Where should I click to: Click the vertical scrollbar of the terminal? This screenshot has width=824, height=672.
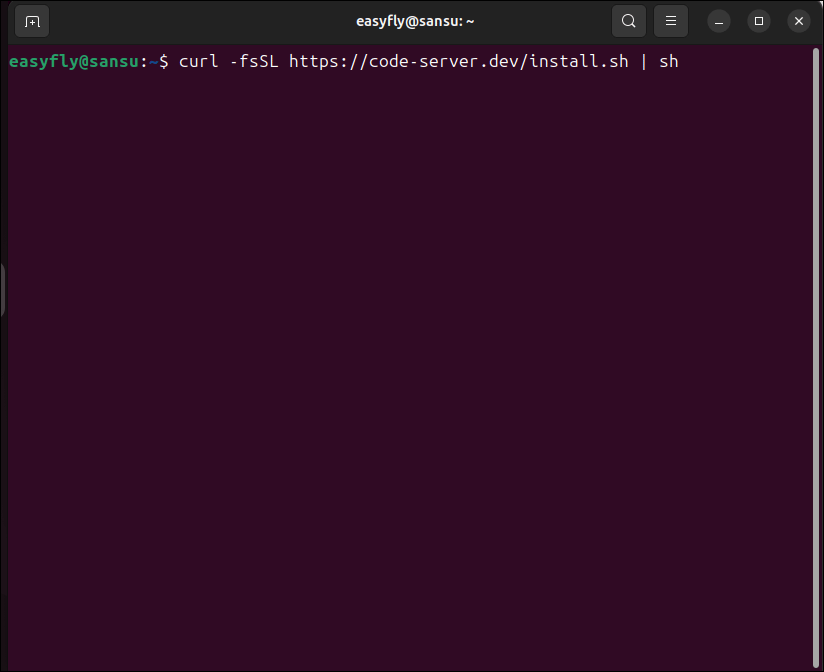(816, 357)
